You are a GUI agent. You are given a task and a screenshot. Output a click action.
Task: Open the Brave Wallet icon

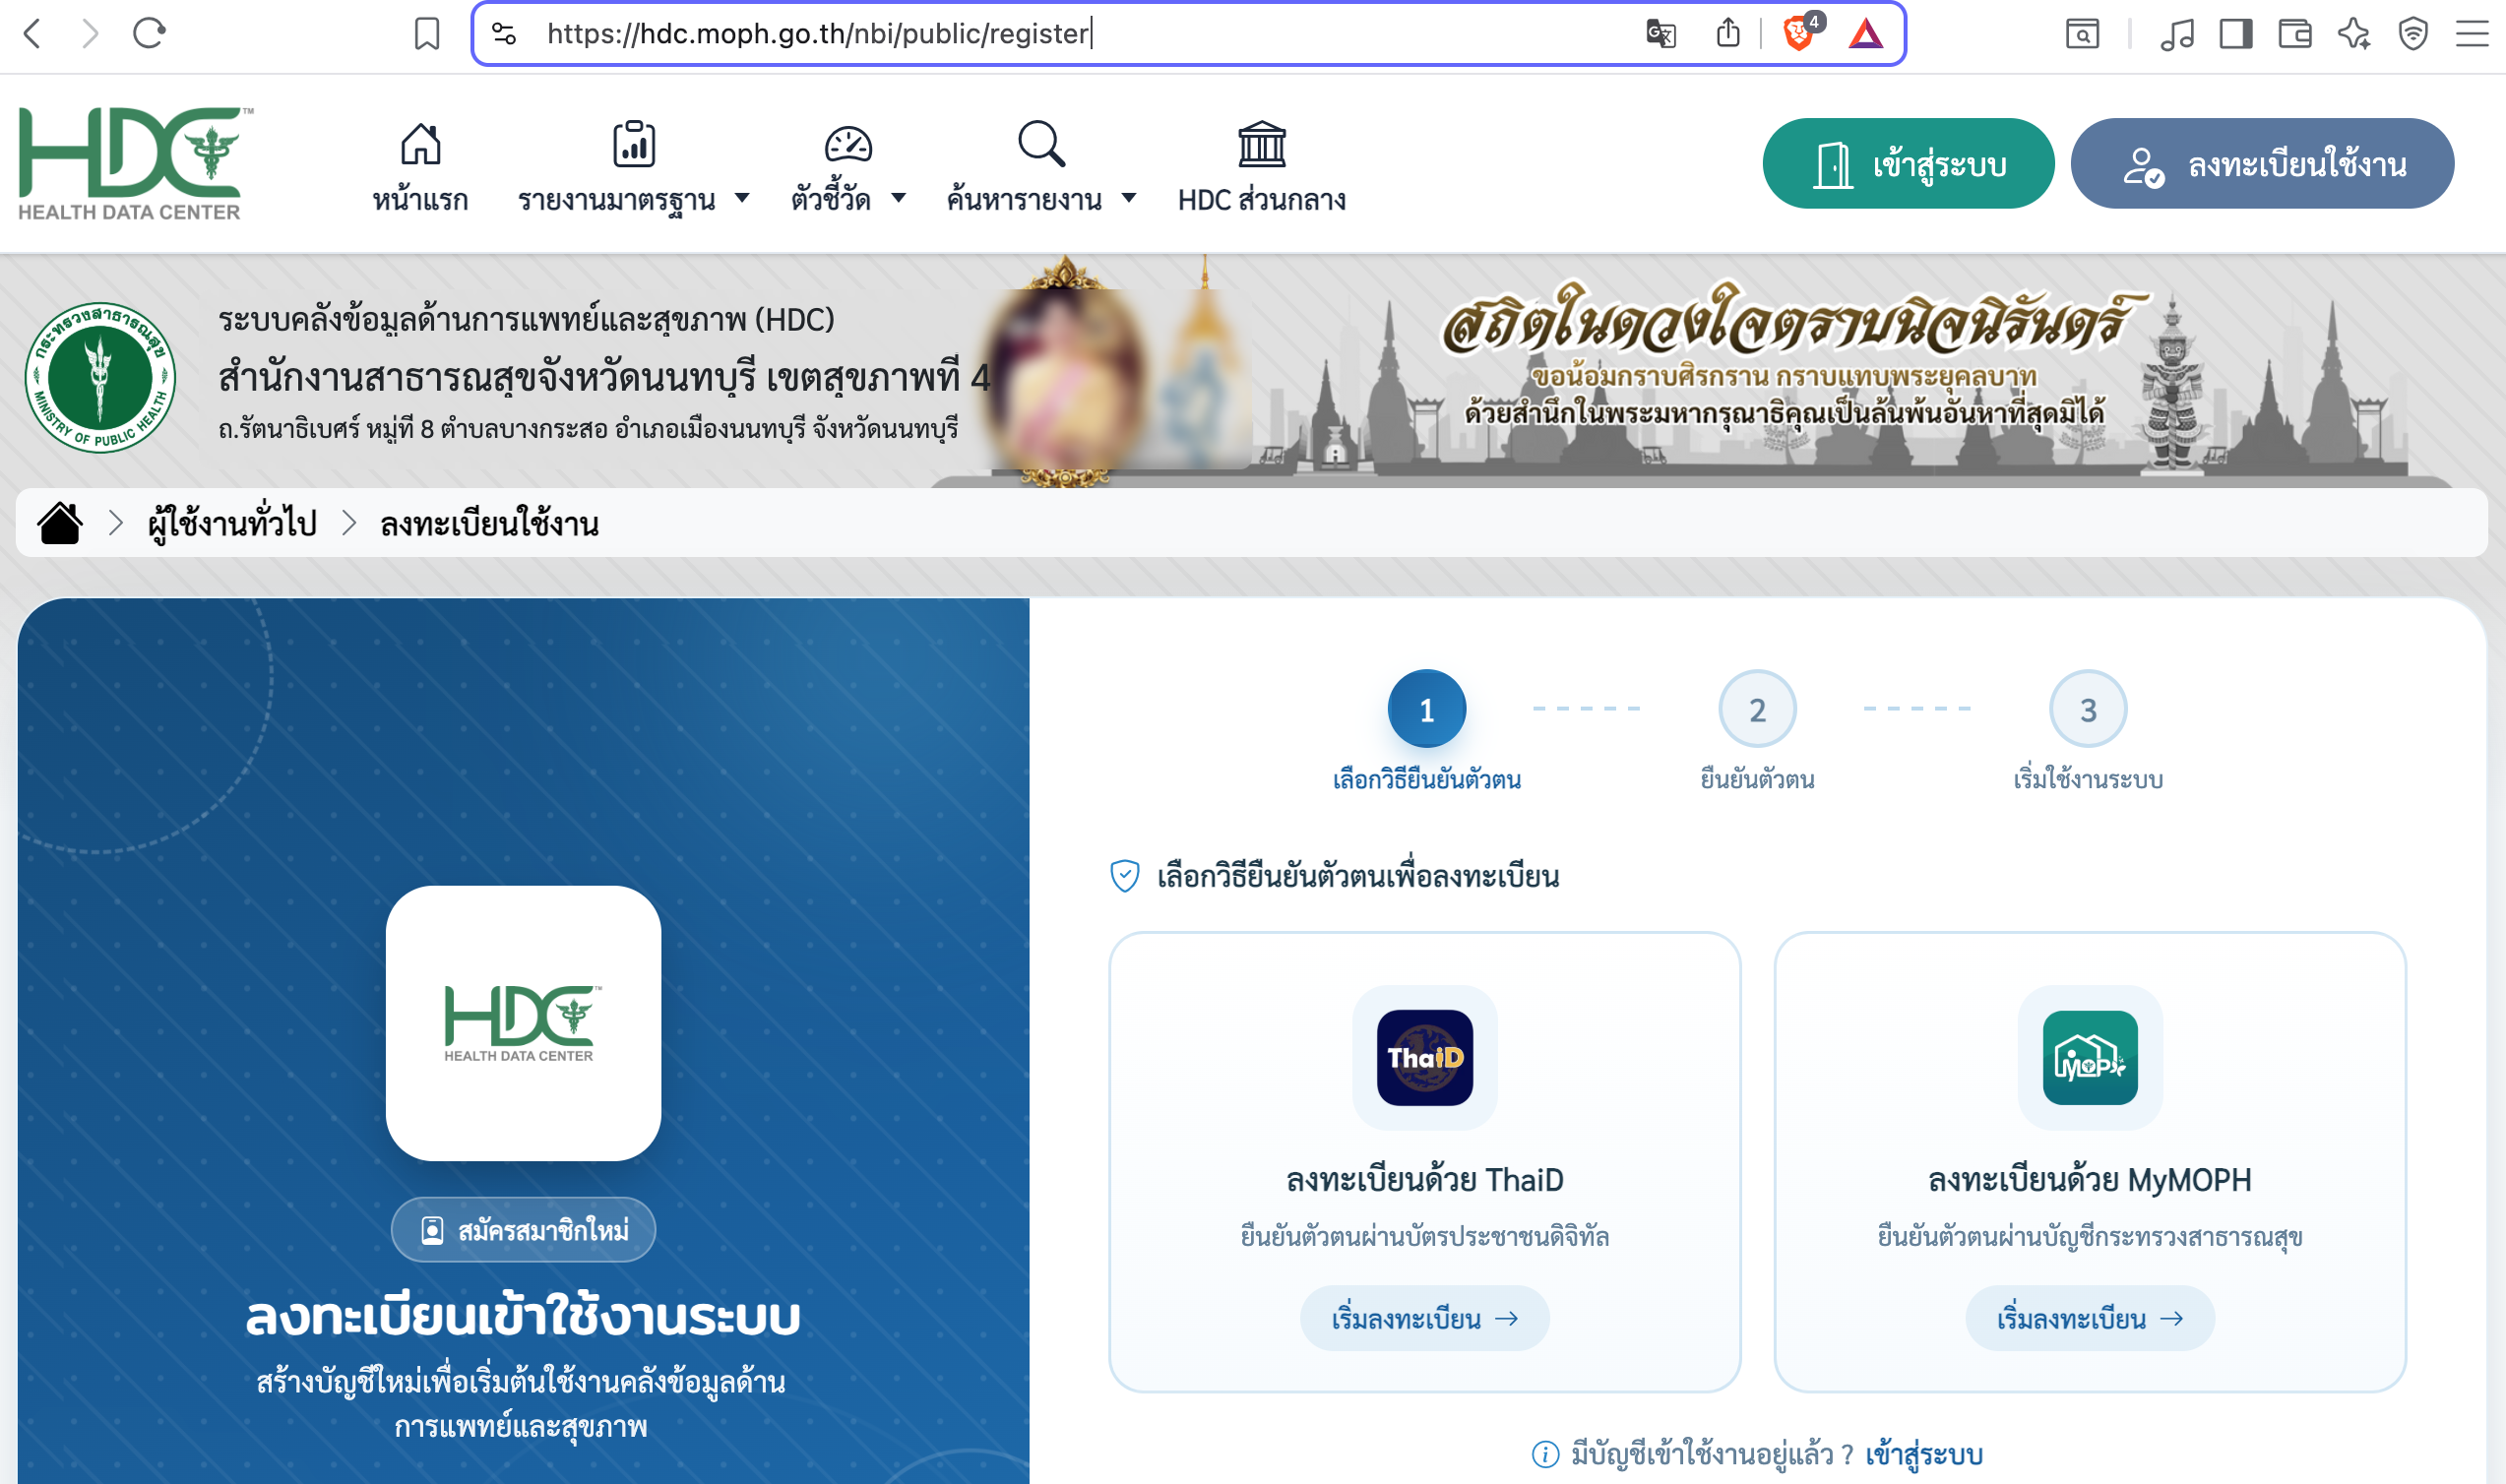[x=2295, y=34]
